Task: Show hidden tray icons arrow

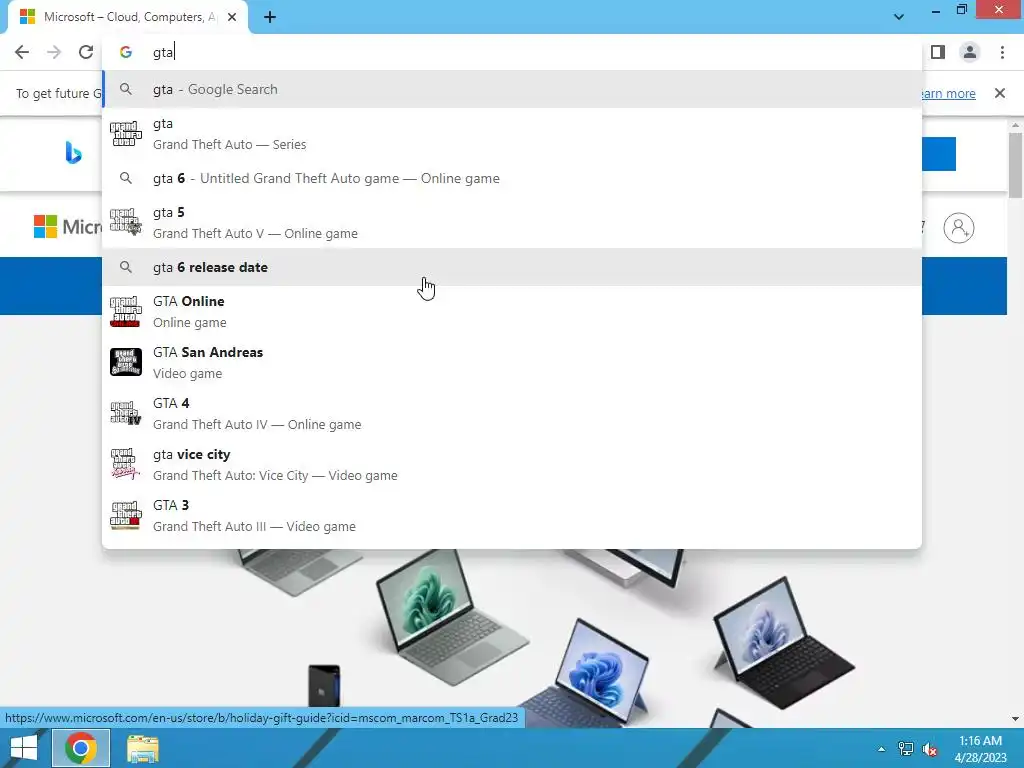Action: click(882, 749)
